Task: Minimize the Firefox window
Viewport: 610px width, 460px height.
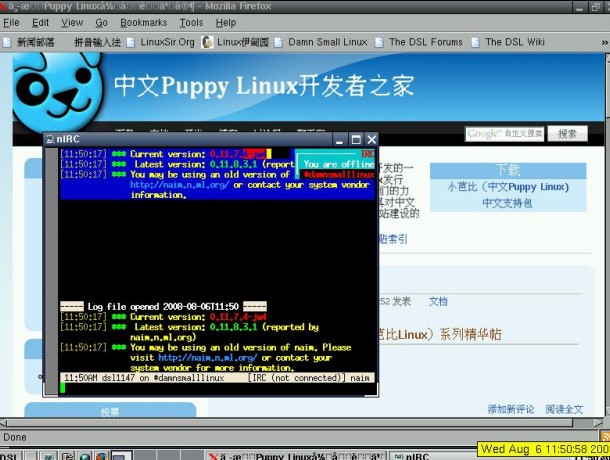Action: [580, 7]
